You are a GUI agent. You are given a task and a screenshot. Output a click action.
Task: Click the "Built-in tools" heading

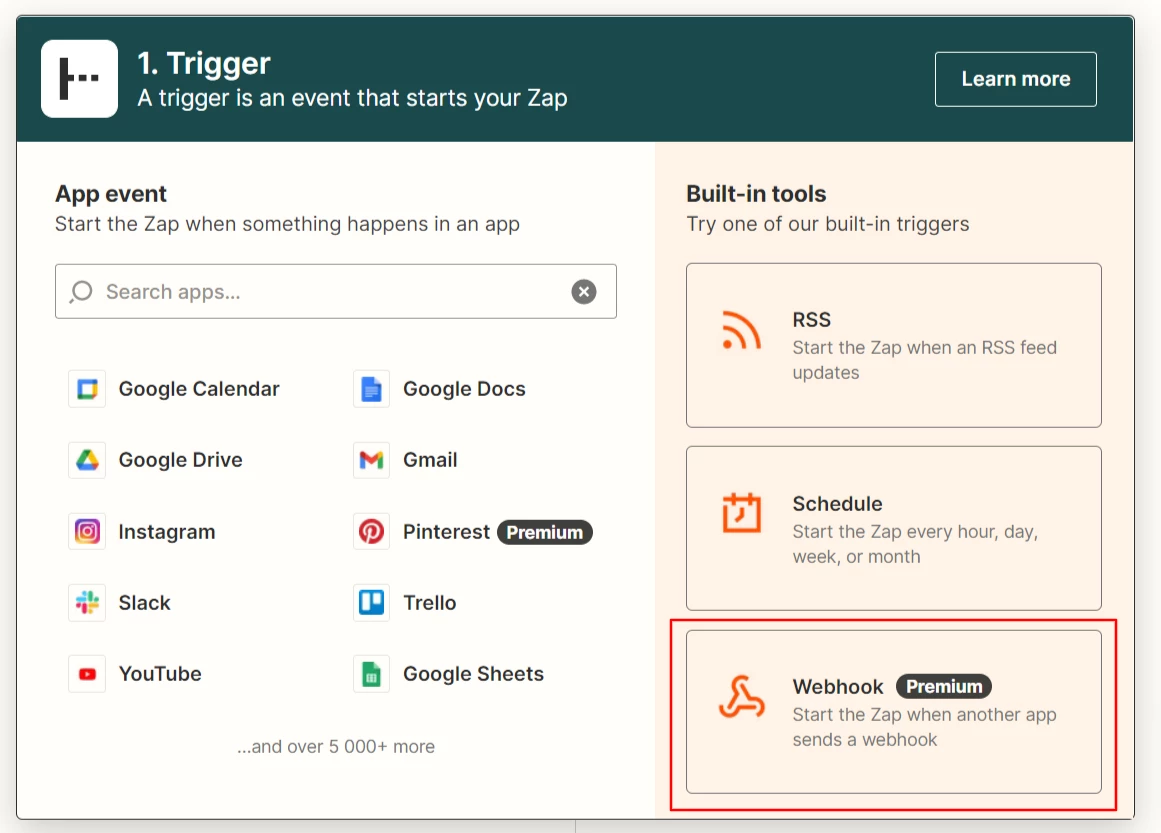click(756, 194)
